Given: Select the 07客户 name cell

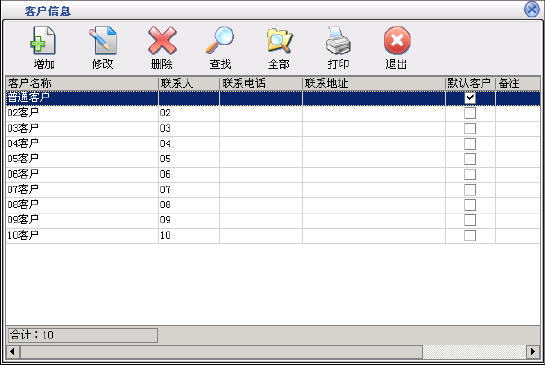Looking at the screenshot, I should pyautogui.click(x=82, y=190).
